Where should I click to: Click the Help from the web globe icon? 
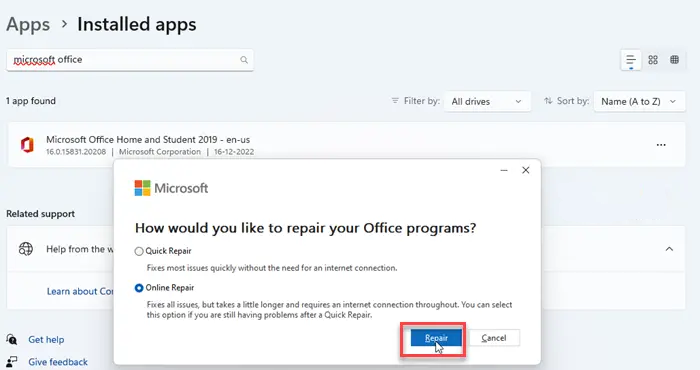(x=26, y=249)
